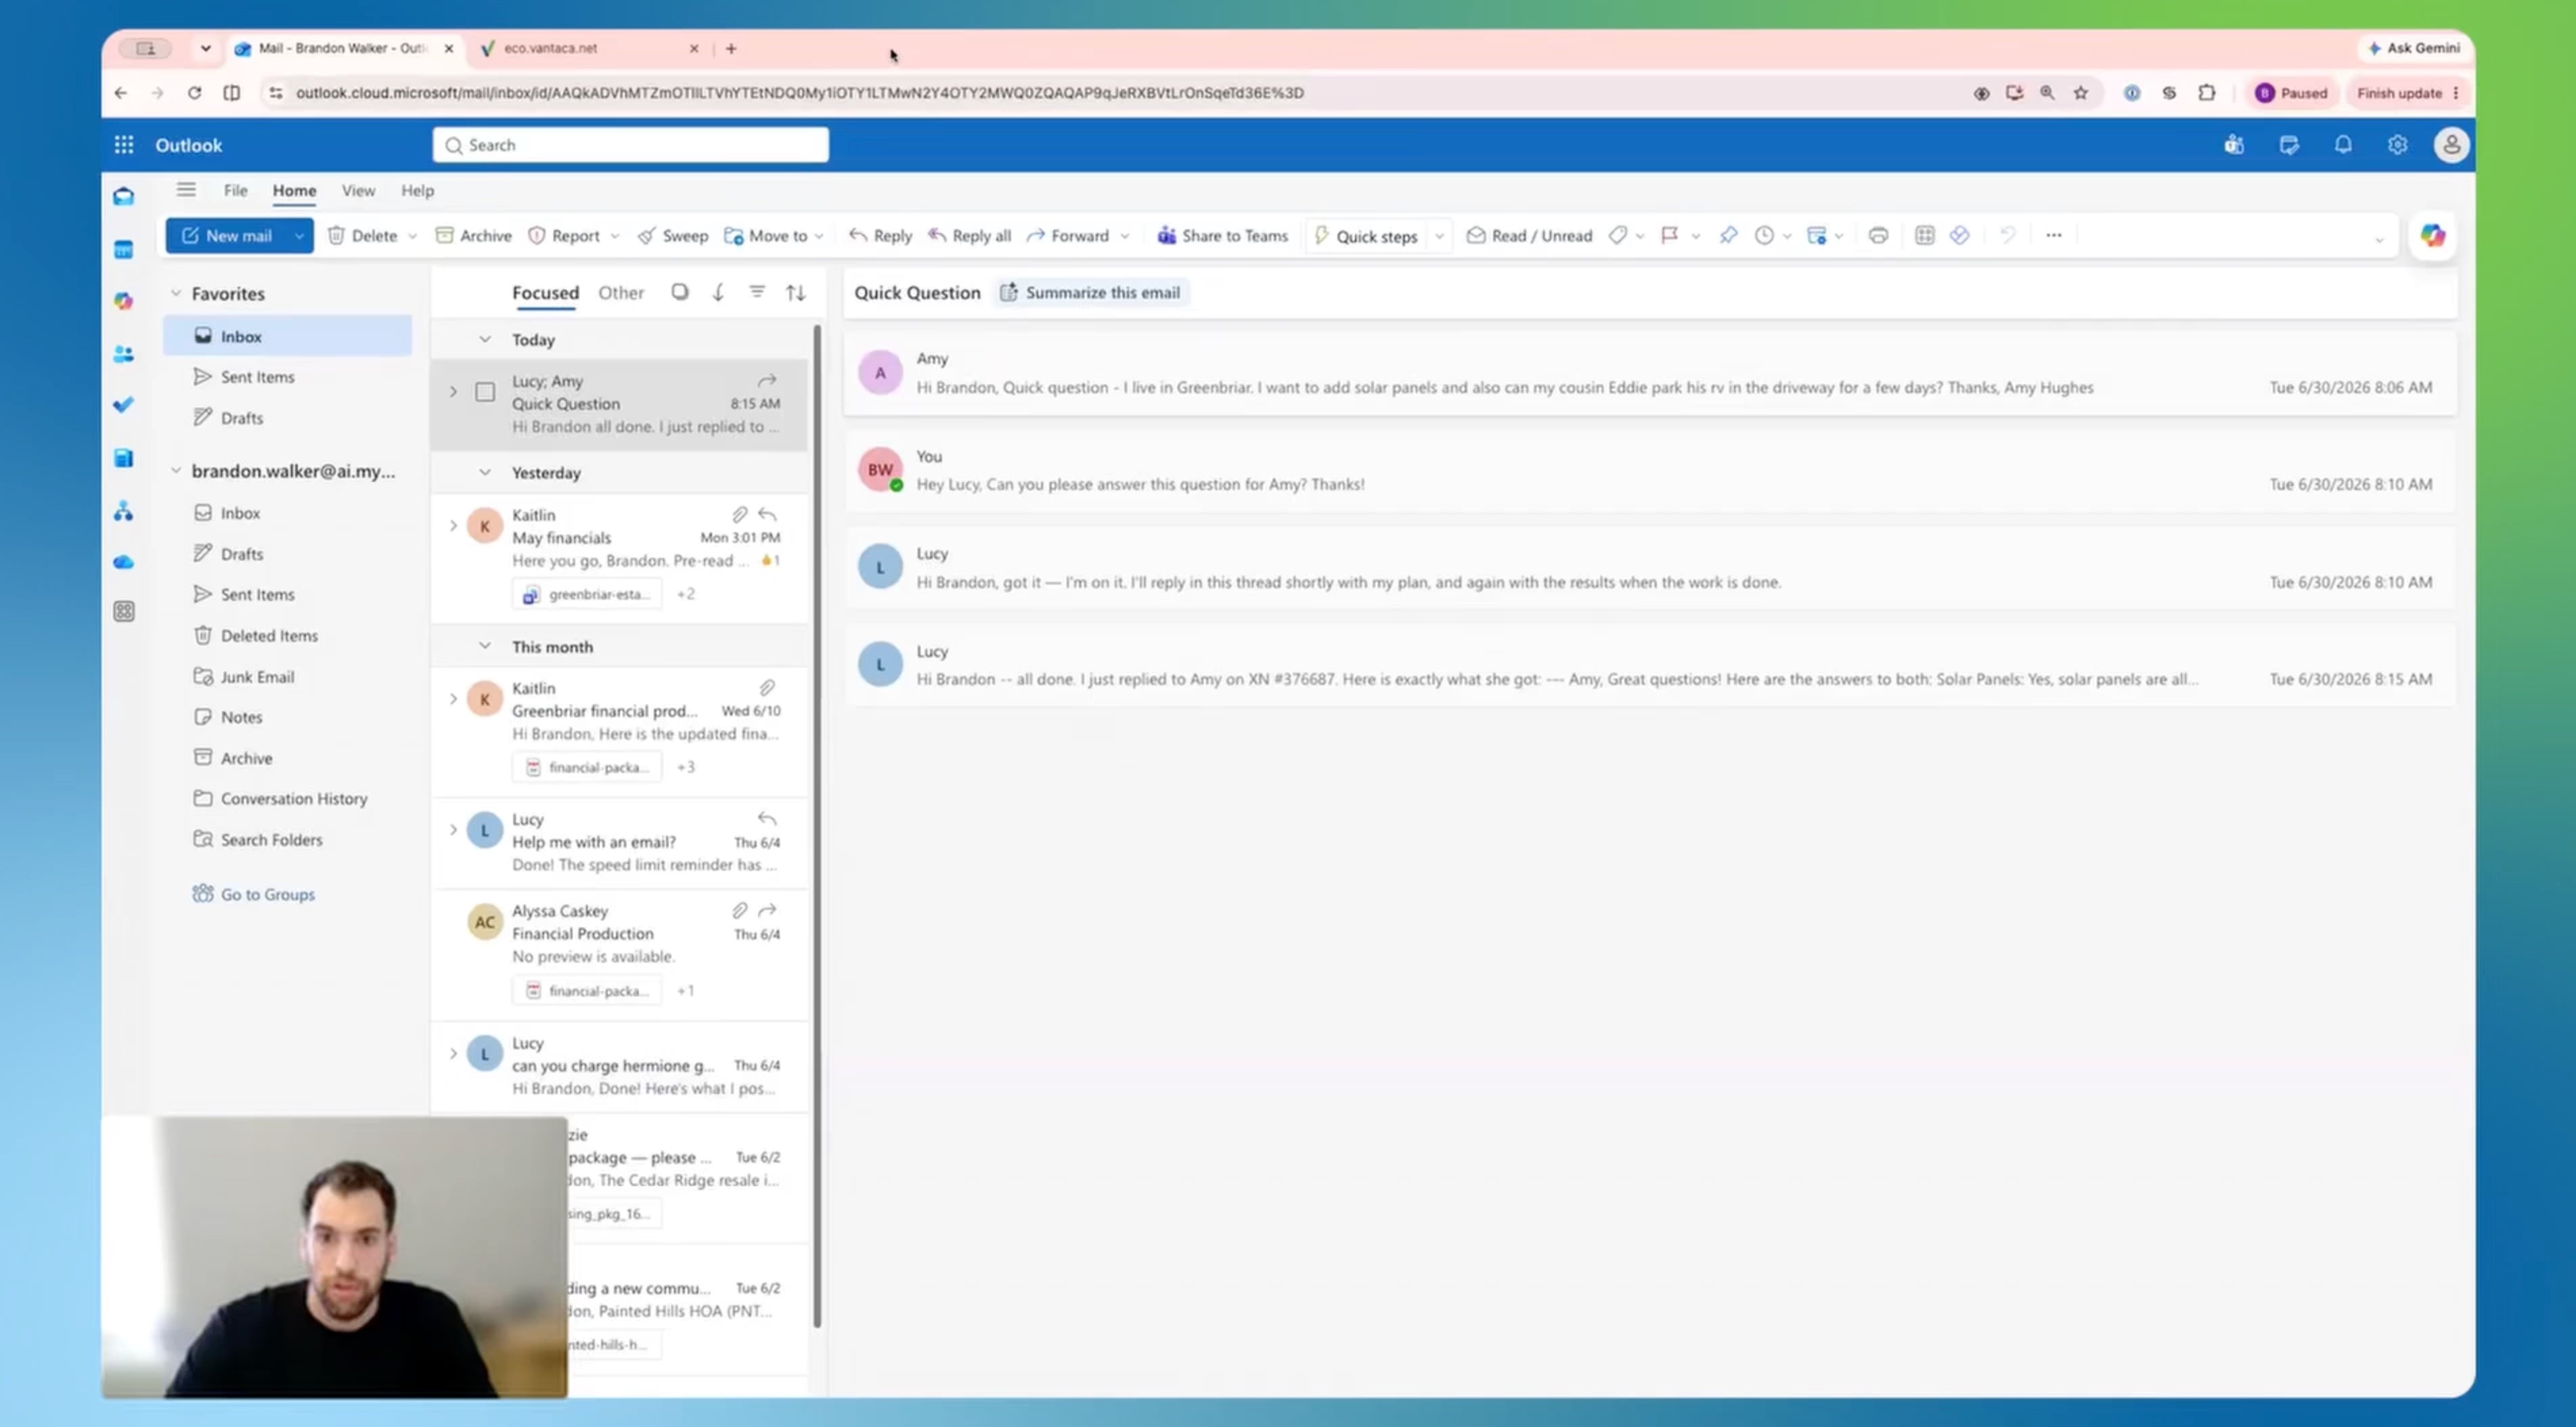The height and width of the screenshot is (1427, 2576).
Task: Switch to the Other inbox tab
Action: coord(621,292)
